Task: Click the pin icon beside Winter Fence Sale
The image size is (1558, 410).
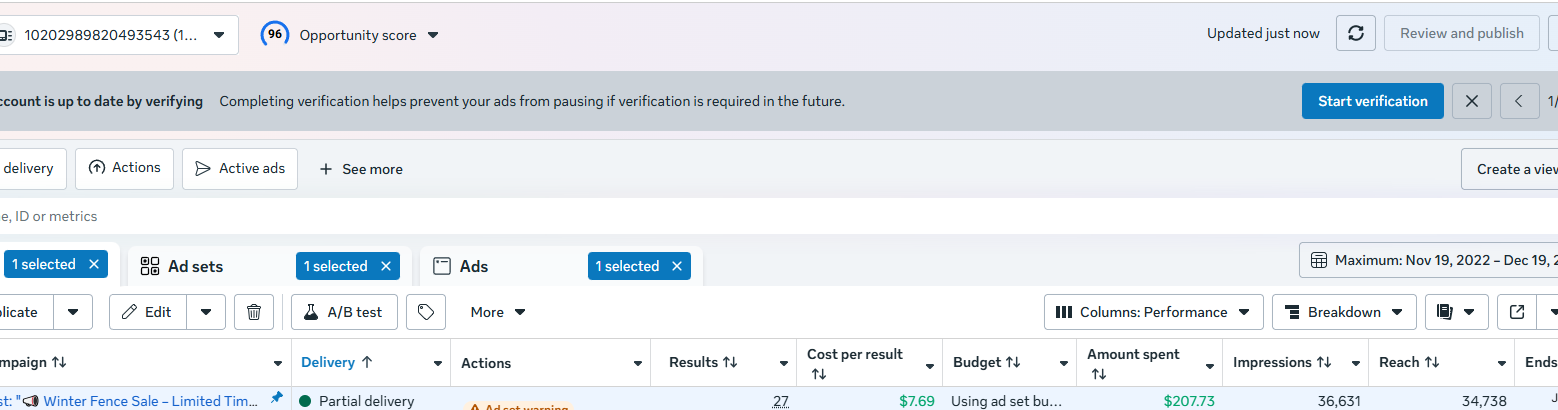Action: coord(277,398)
